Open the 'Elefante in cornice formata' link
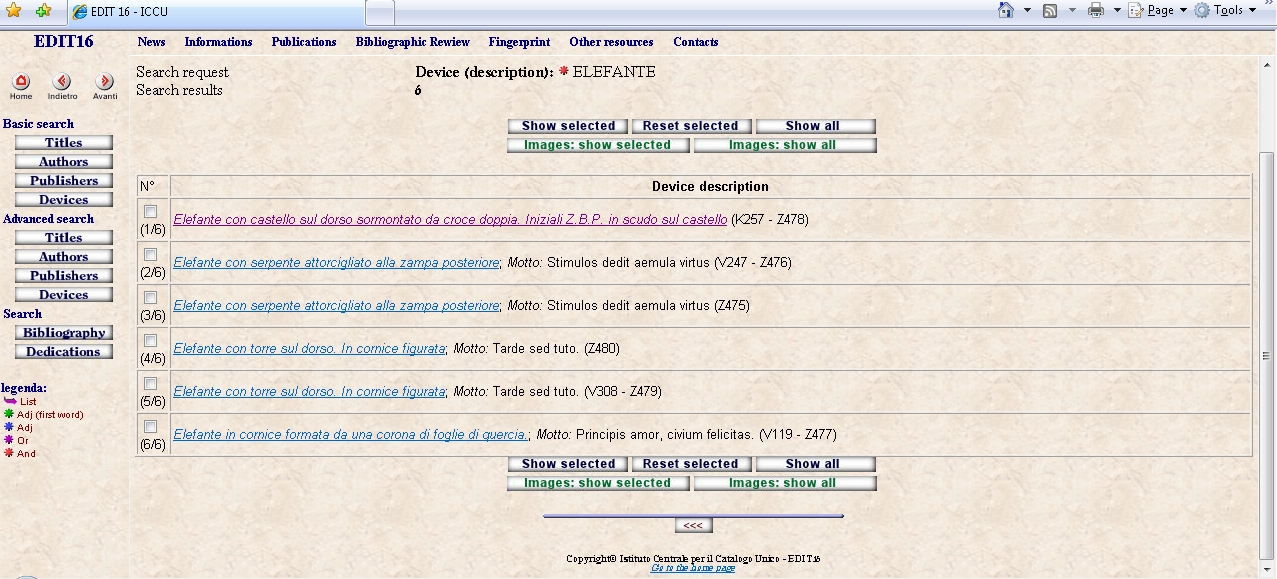The height and width of the screenshot is (579, 1277). click(351, 435)
